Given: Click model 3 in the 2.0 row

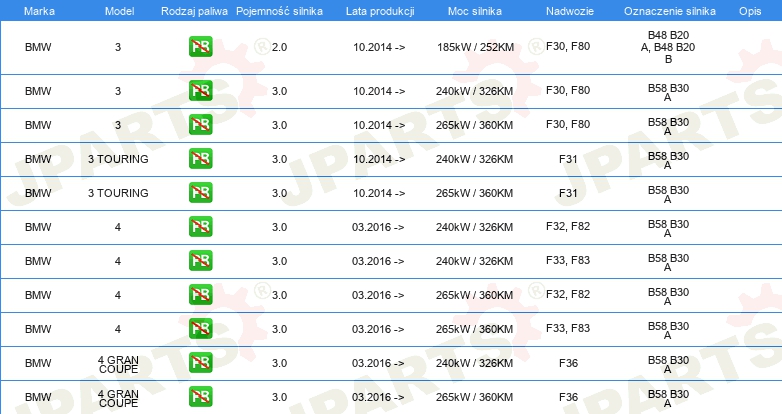Looking at the screenshot, I should (x=118, y=47).
